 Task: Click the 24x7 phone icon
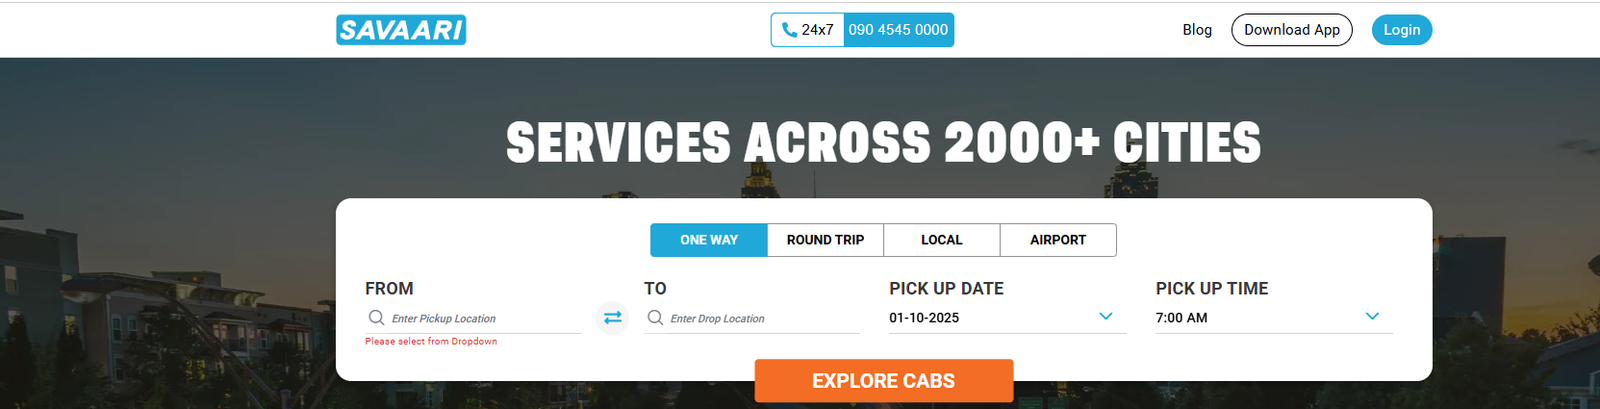point(789,30)
